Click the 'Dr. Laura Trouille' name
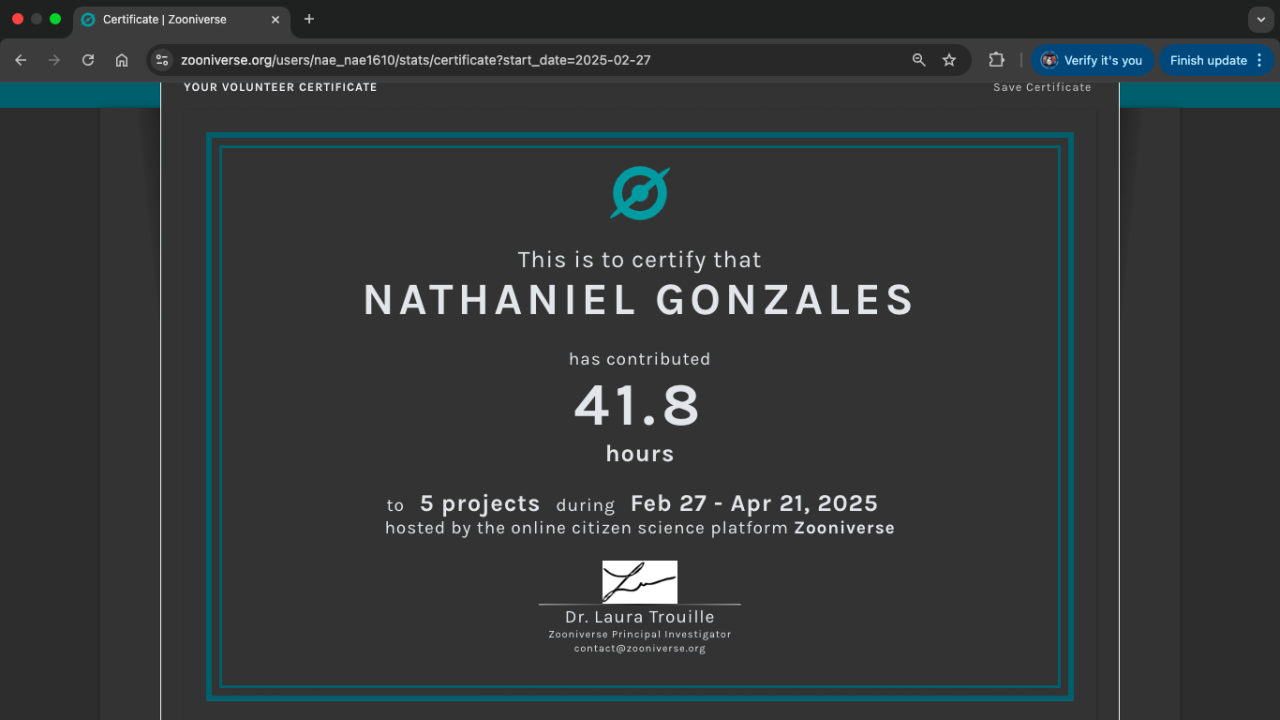The image size is (1280, 720). (640, 617)
